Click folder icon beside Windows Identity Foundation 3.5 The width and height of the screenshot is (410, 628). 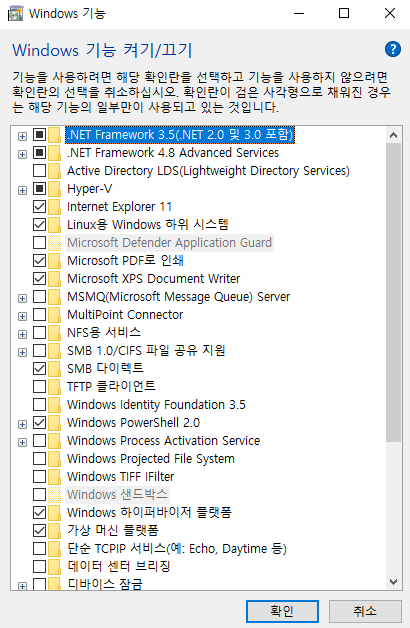pyautogui.click(x=54, y=405)
